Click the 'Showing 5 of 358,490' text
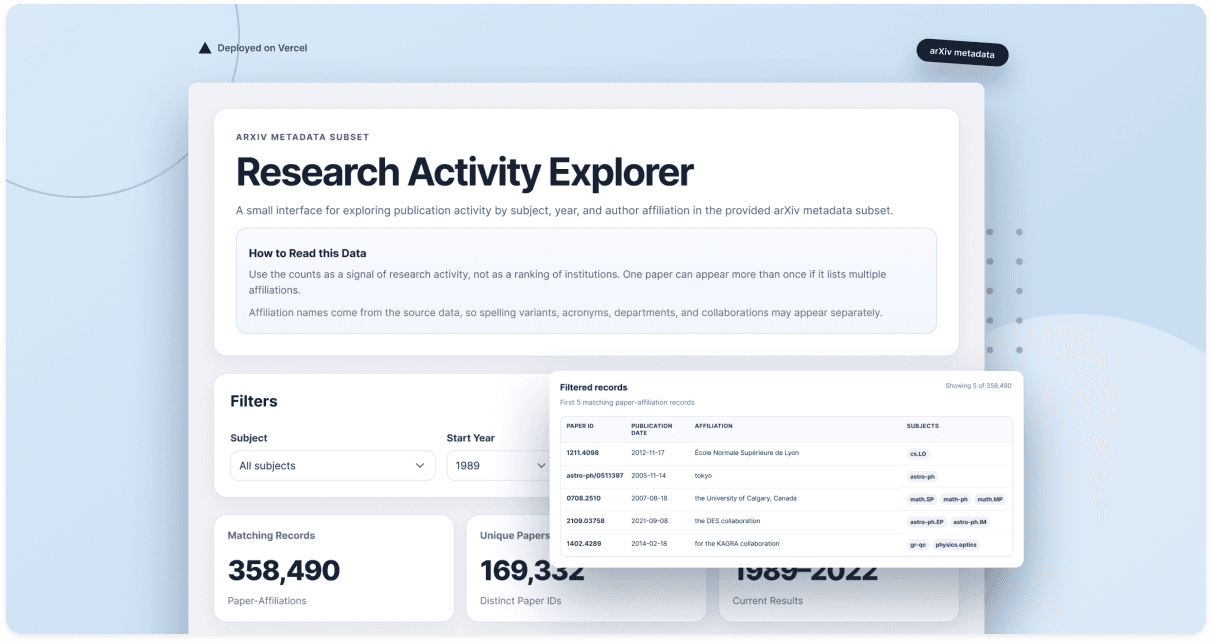 coord(978,386)
